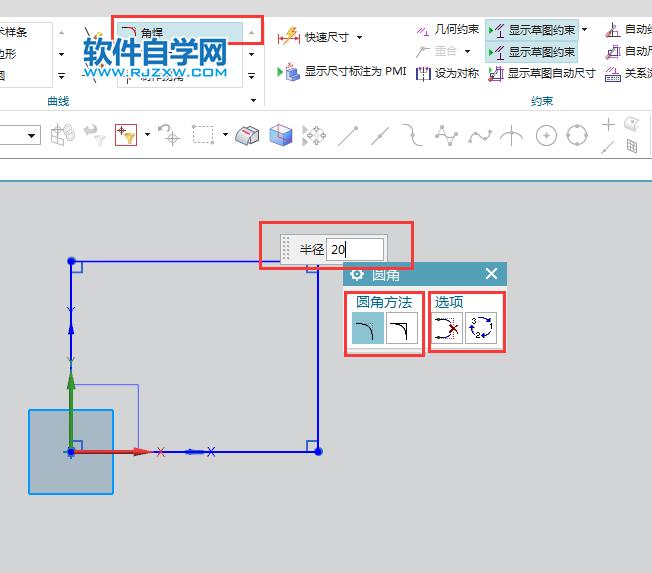Image resolution: width=652 pixels, height=573 pixels.
Task: Close the 圆角 fillet dialog
Action: 491,274
